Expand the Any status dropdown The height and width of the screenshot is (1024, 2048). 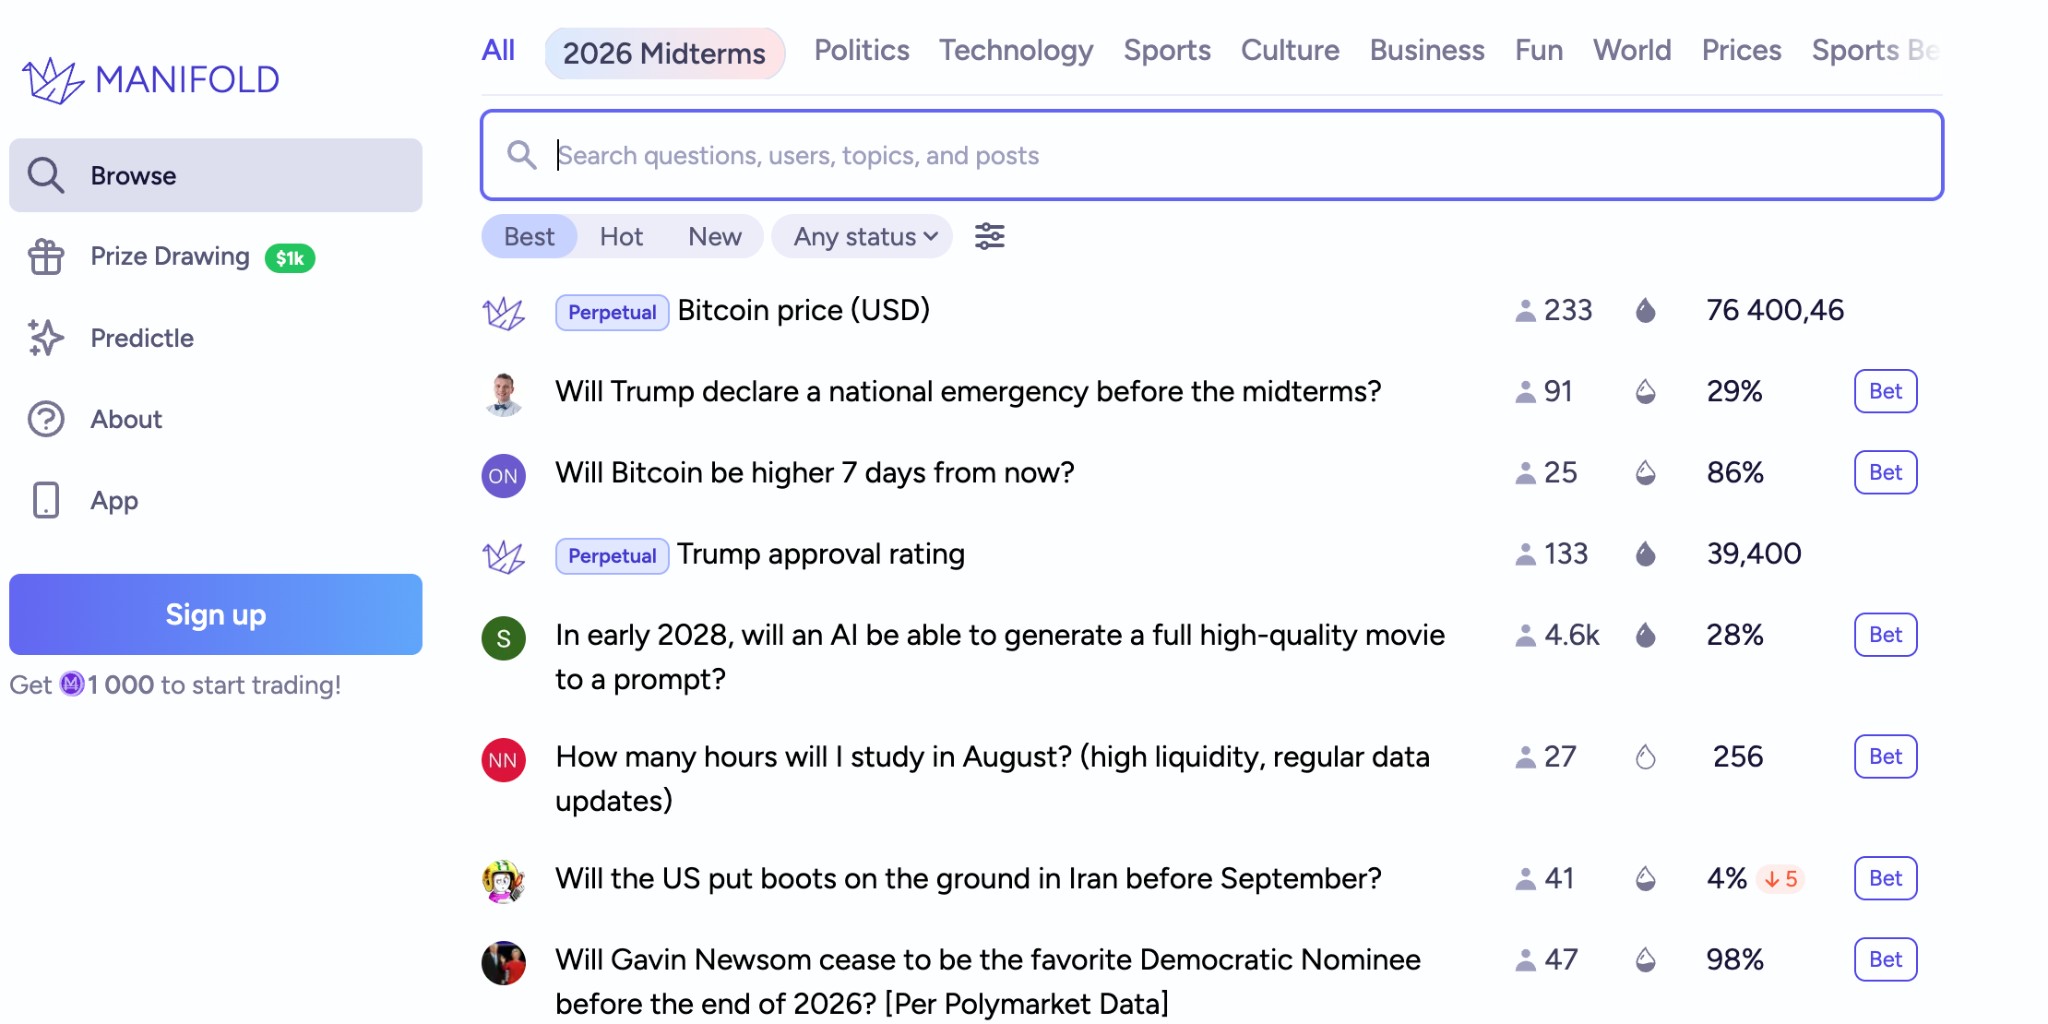pos(862,237)
